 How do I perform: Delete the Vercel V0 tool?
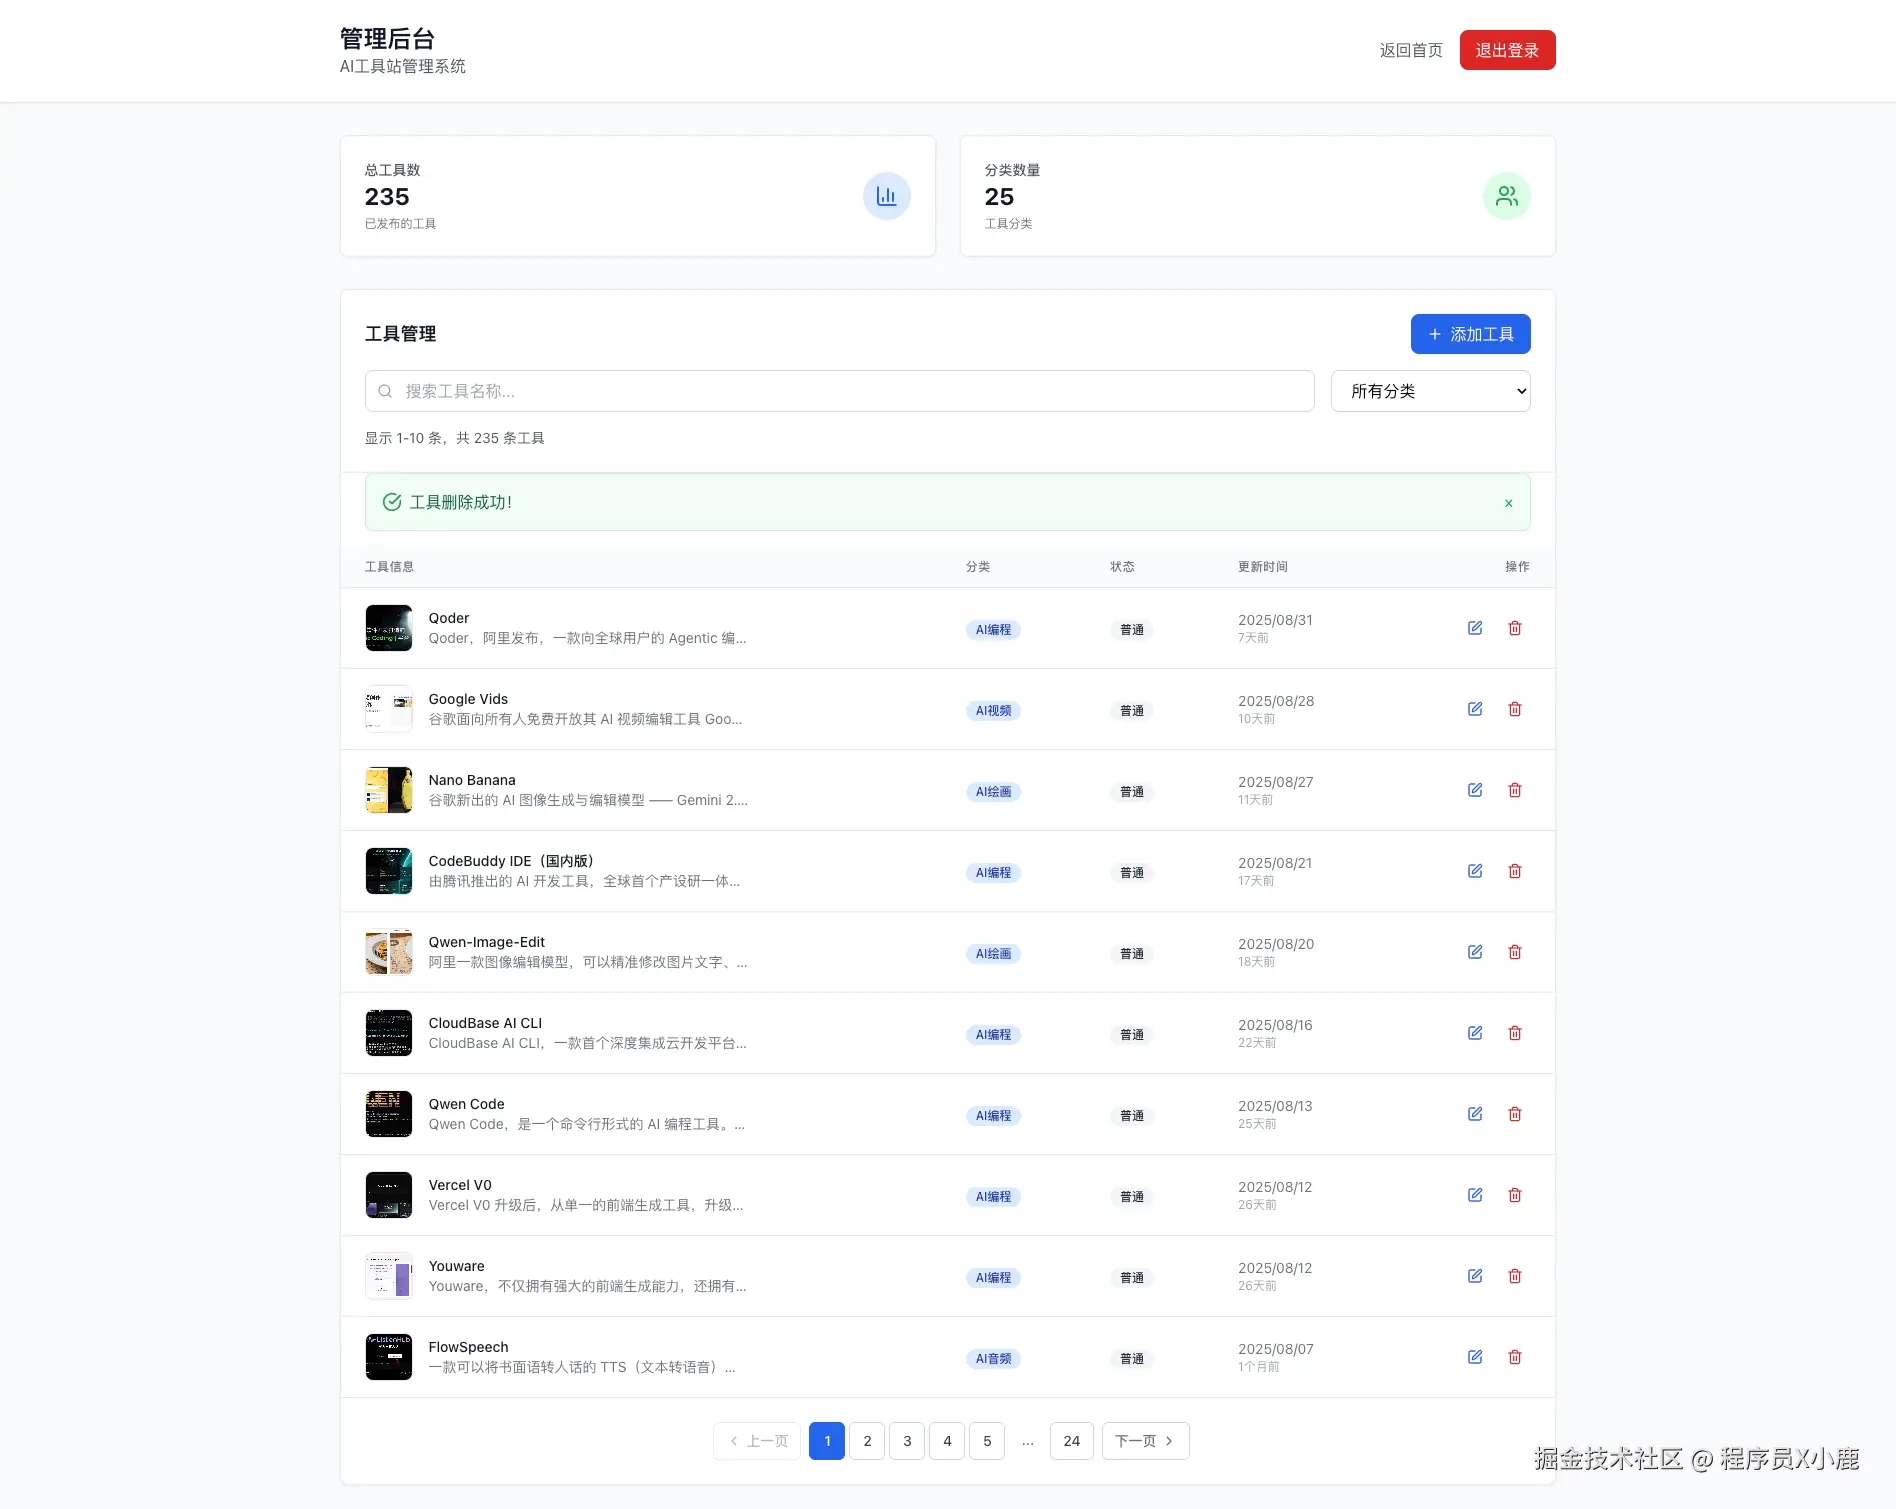coord(1515,1195)
